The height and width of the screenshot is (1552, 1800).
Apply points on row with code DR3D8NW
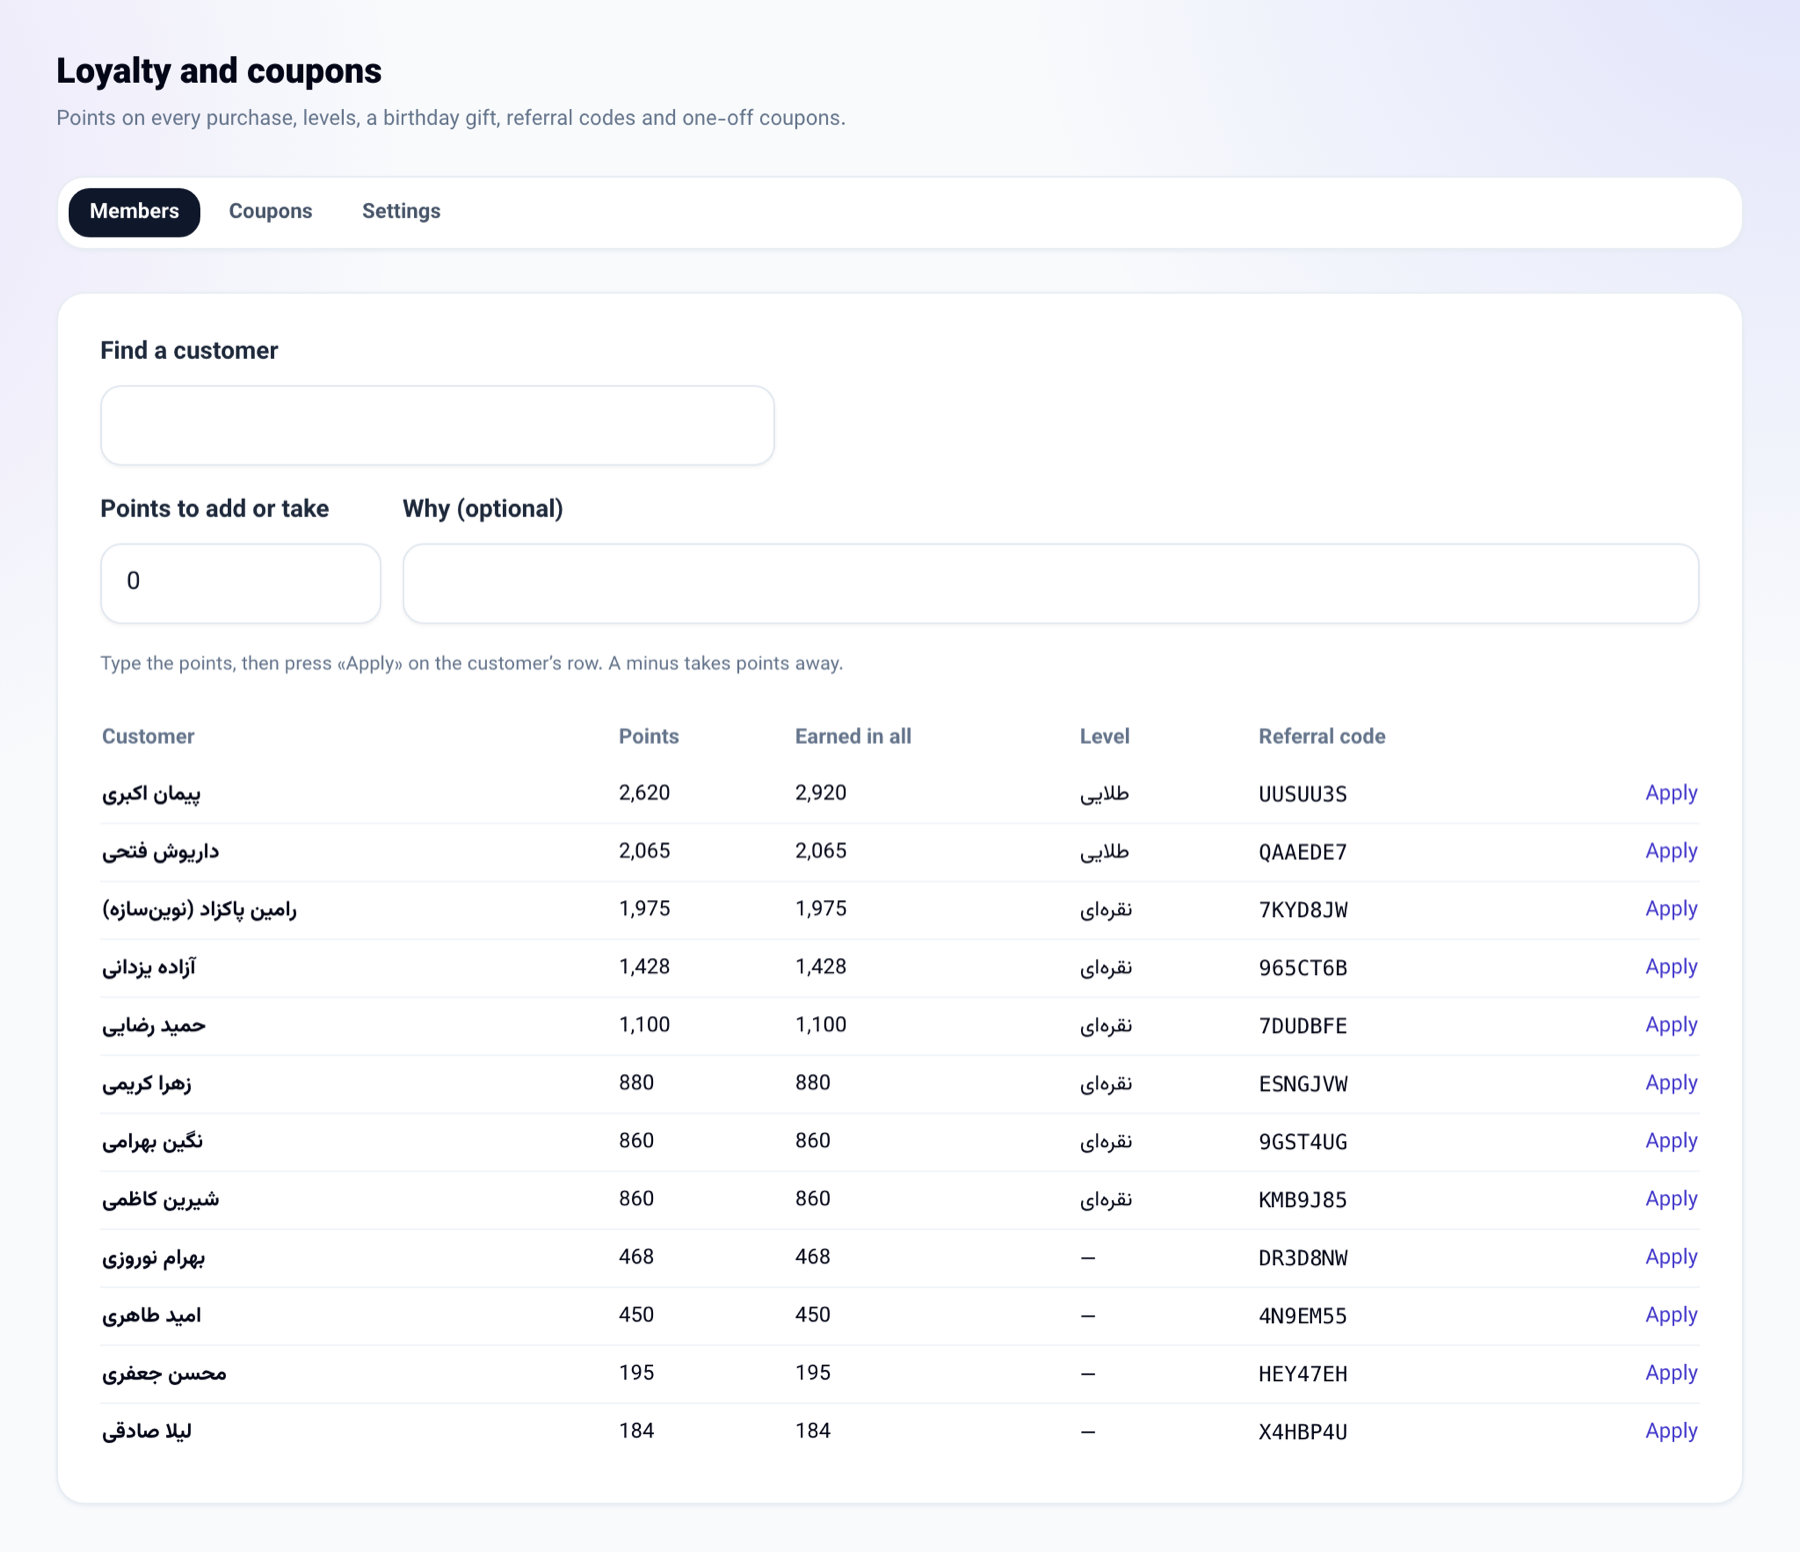click(x=1671, y=1257)
